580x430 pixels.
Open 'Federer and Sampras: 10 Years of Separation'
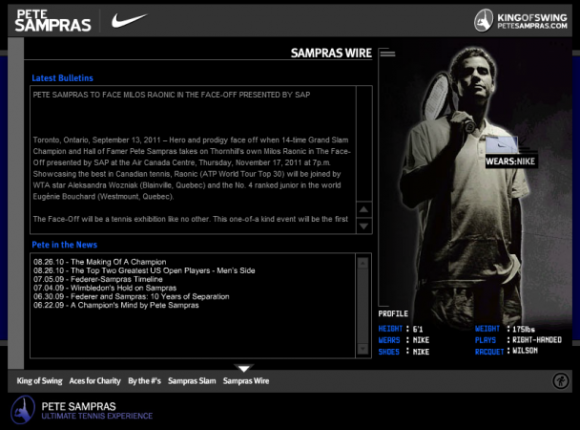point(131,296)
